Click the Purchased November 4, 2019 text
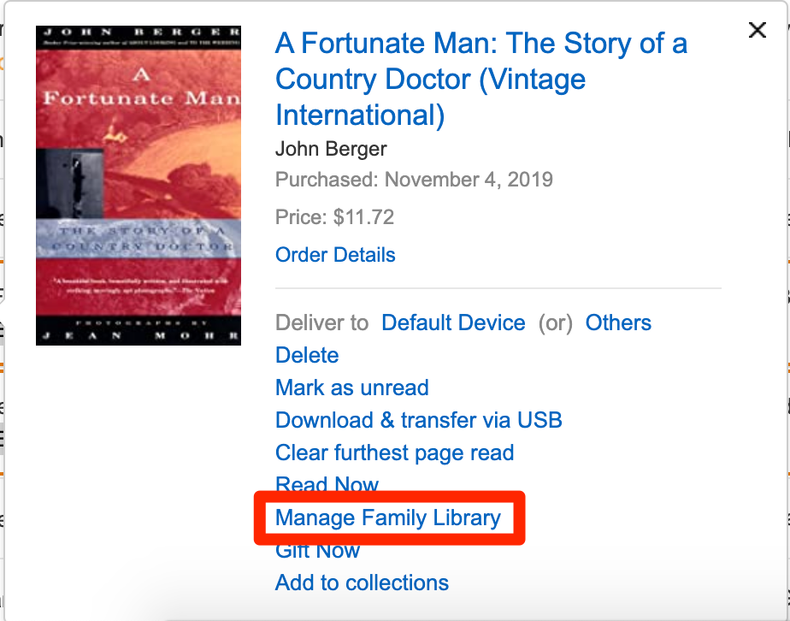 414,180
